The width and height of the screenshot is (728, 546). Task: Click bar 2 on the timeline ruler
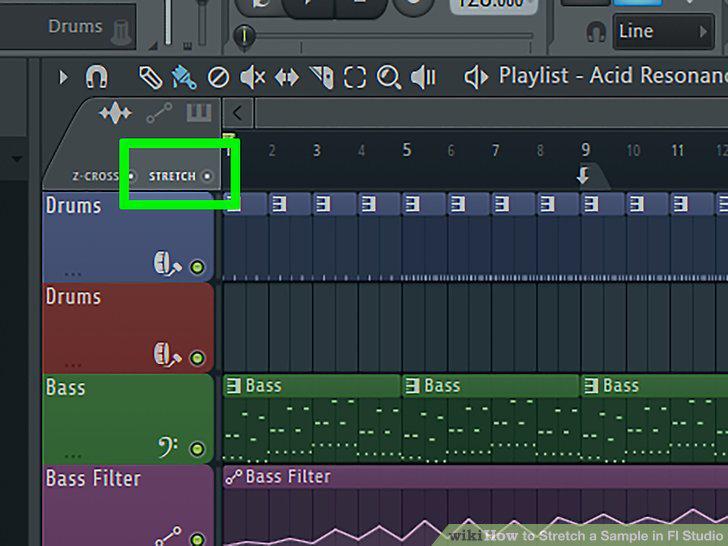(272, 151)
